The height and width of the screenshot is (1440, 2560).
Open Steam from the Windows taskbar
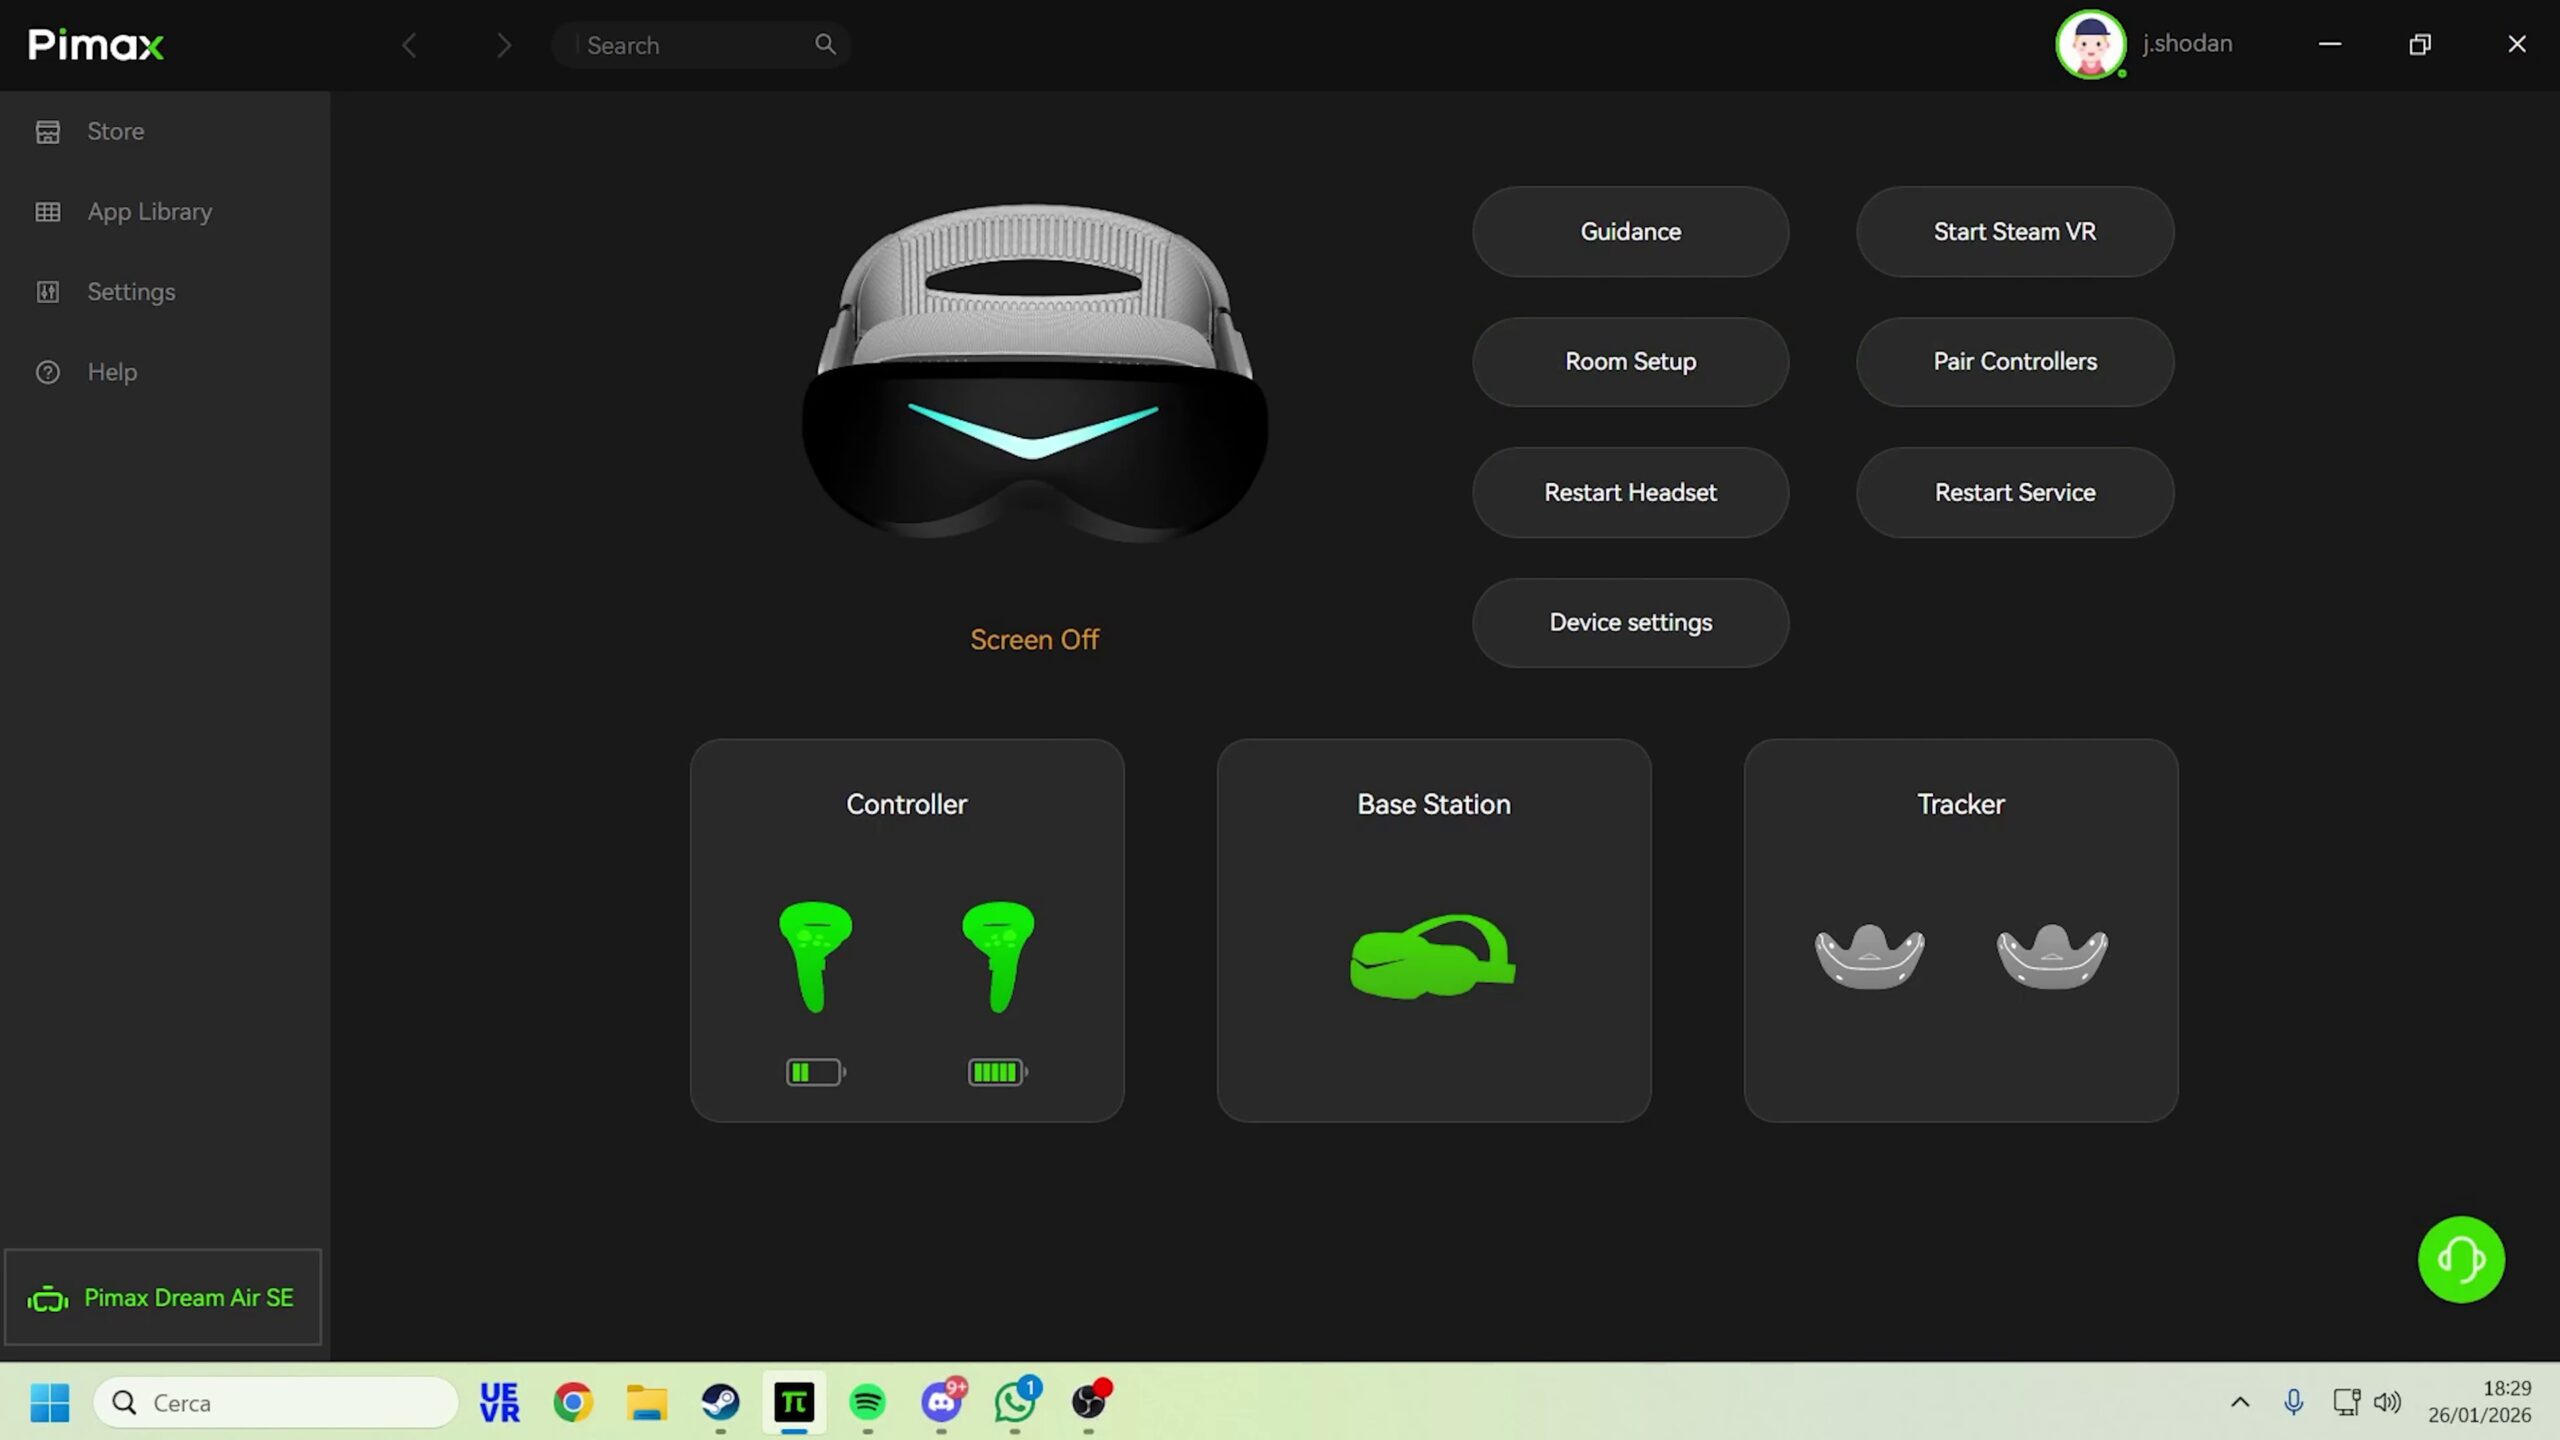tap(720, 1402)
